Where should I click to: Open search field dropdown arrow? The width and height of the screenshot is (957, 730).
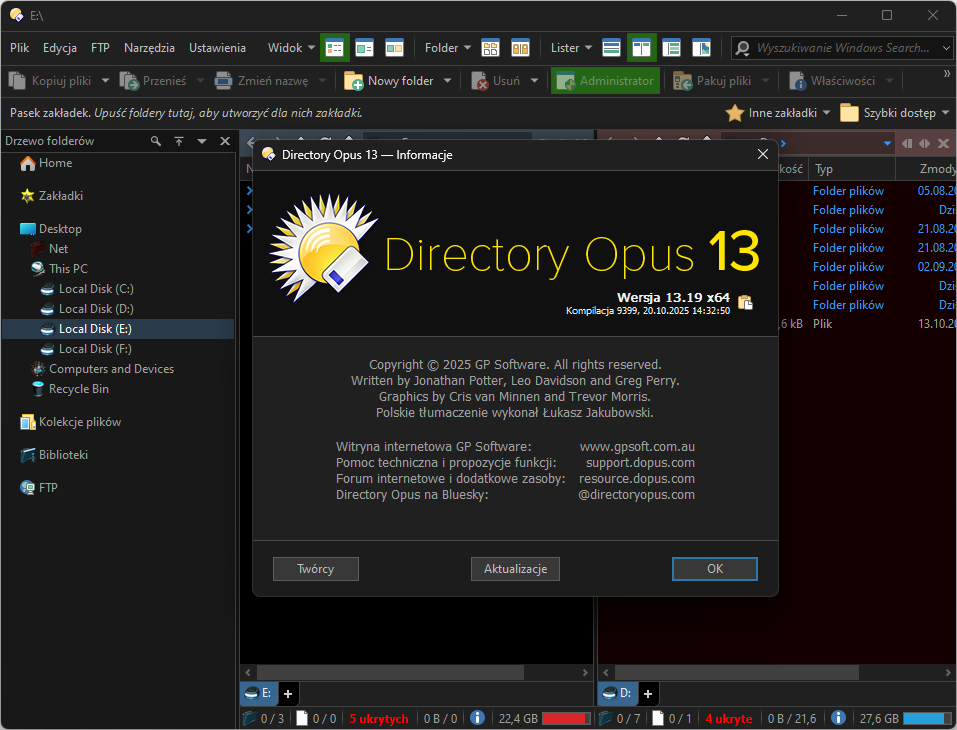[946, 48]
